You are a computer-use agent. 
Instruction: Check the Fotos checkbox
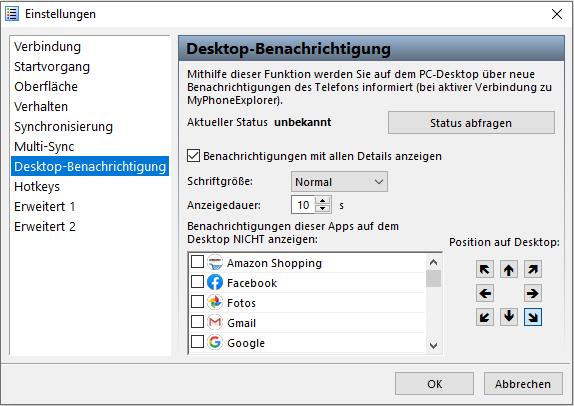click(x=198, y=302)
